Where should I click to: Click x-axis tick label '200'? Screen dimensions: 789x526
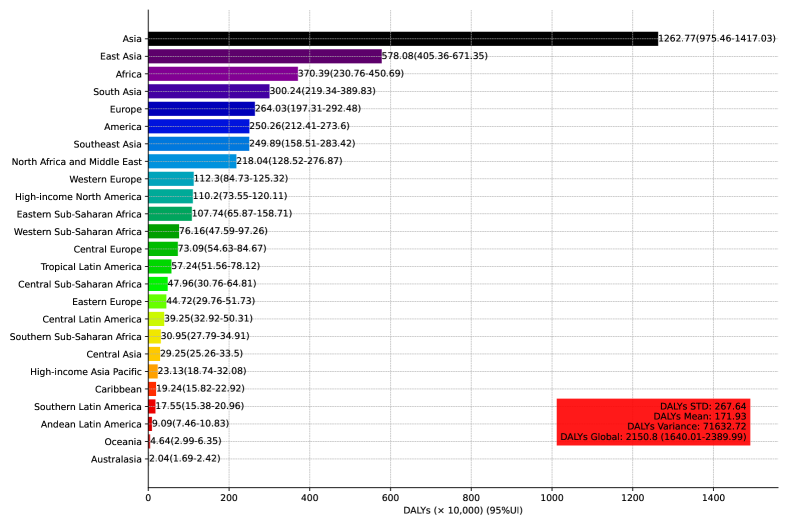point(229,498)
